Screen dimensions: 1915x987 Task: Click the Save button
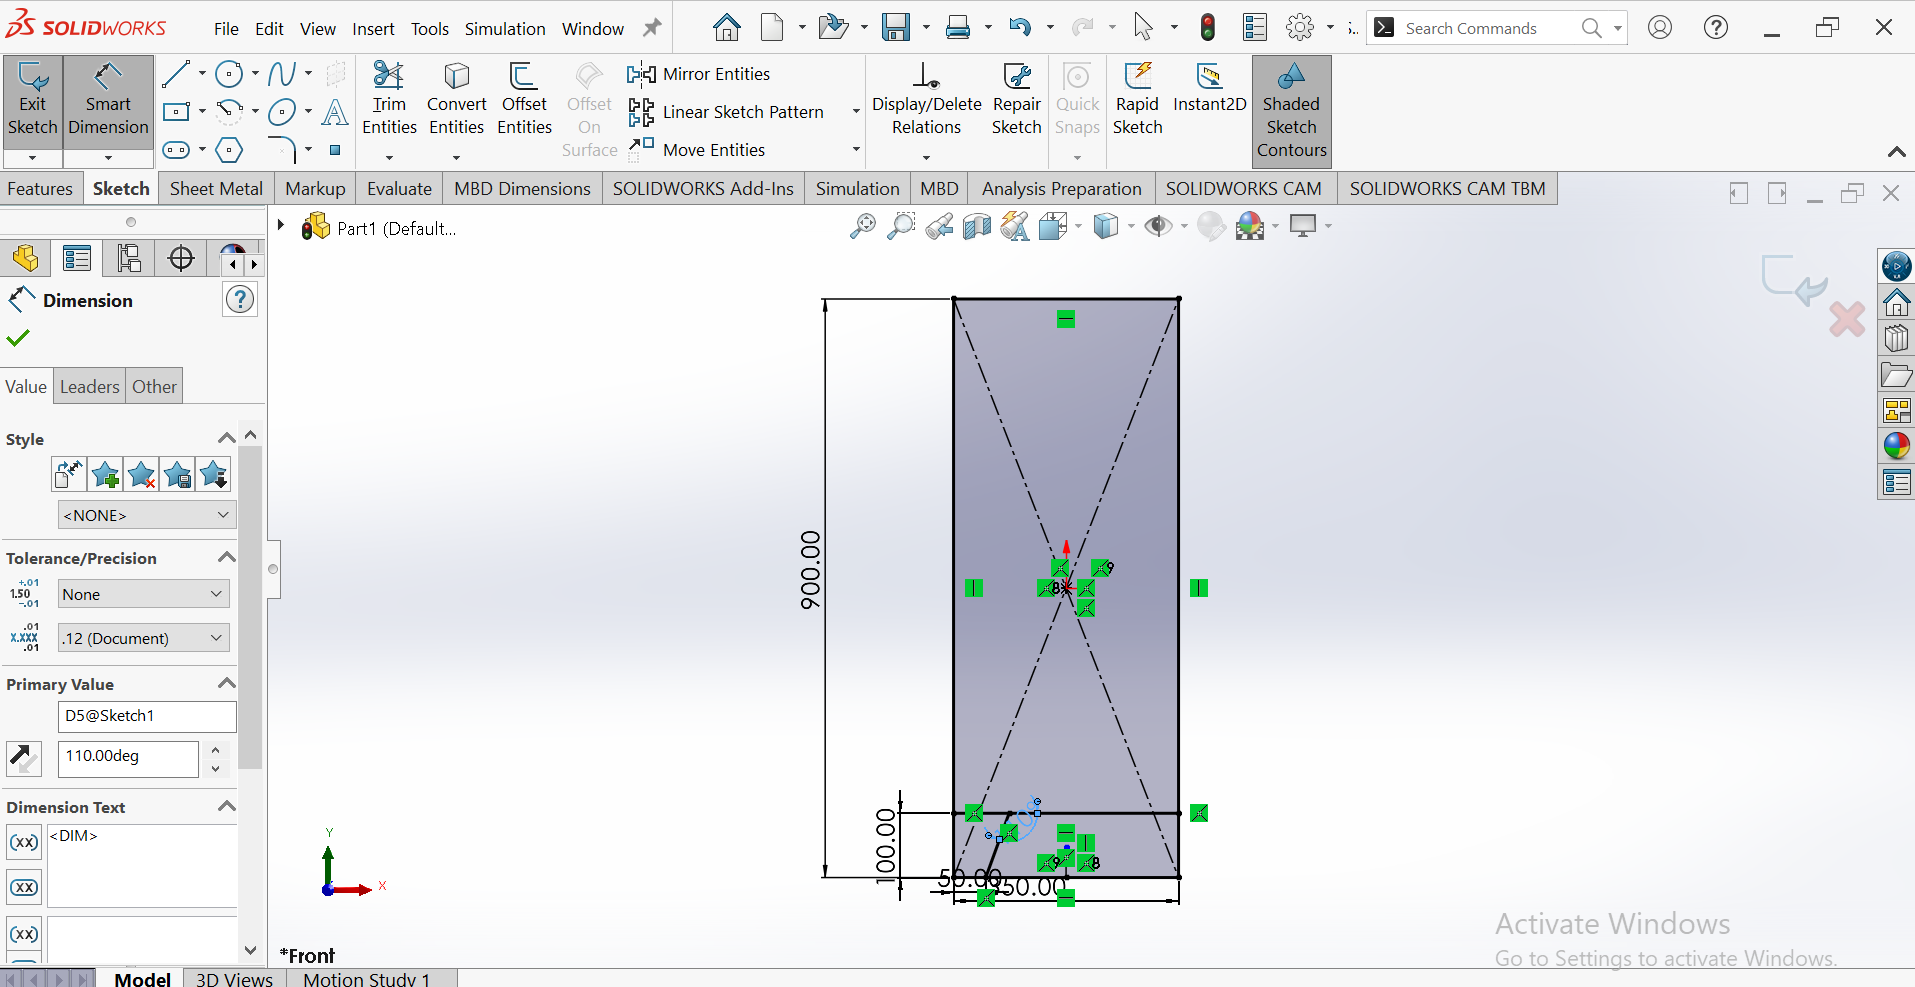pyautogui.click(x=895, y=27)
